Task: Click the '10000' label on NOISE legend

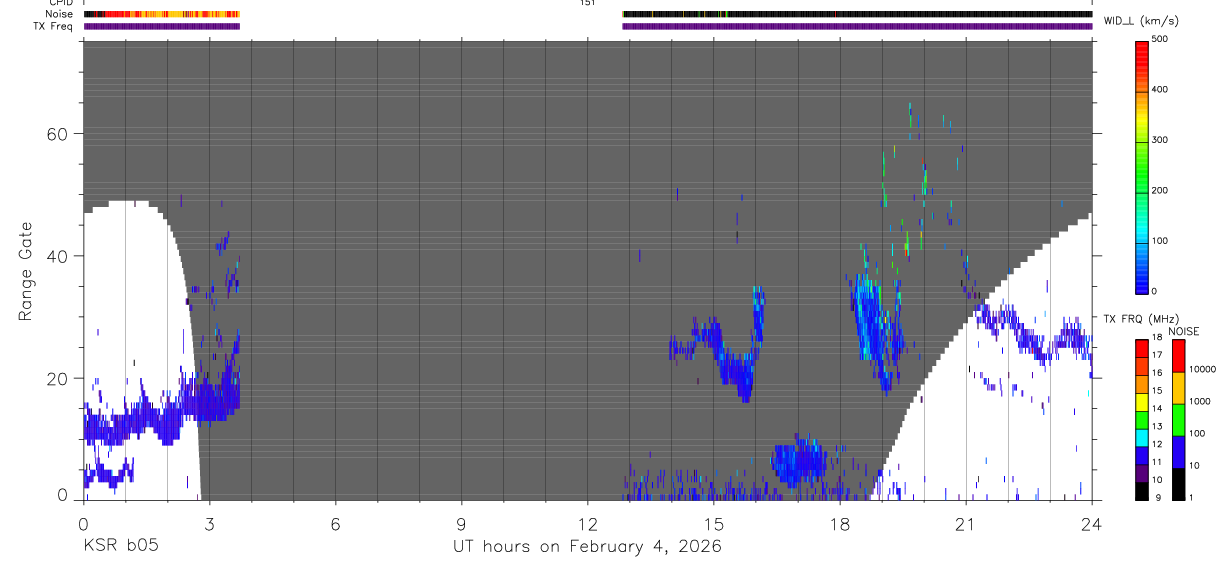Action: (x=1204, y=369)
